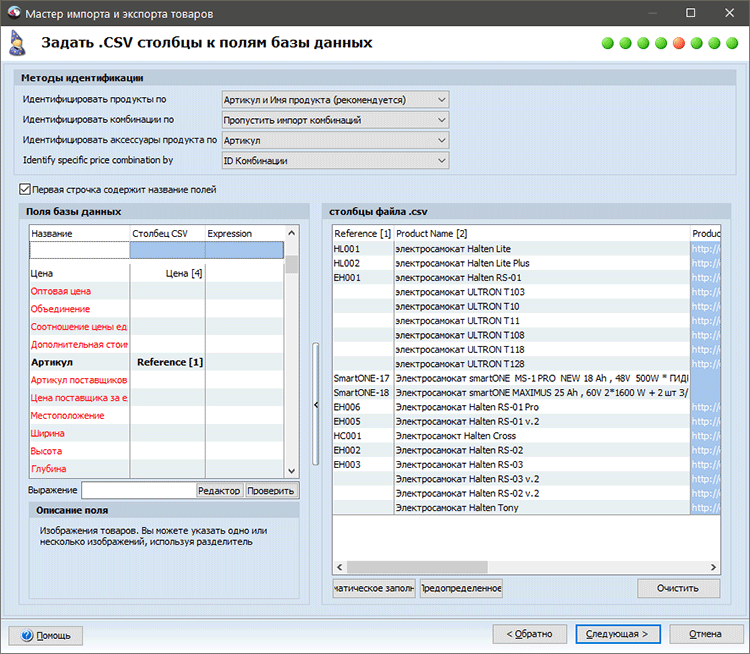
Task: Click the Предопределенное button
Action: 461,588
